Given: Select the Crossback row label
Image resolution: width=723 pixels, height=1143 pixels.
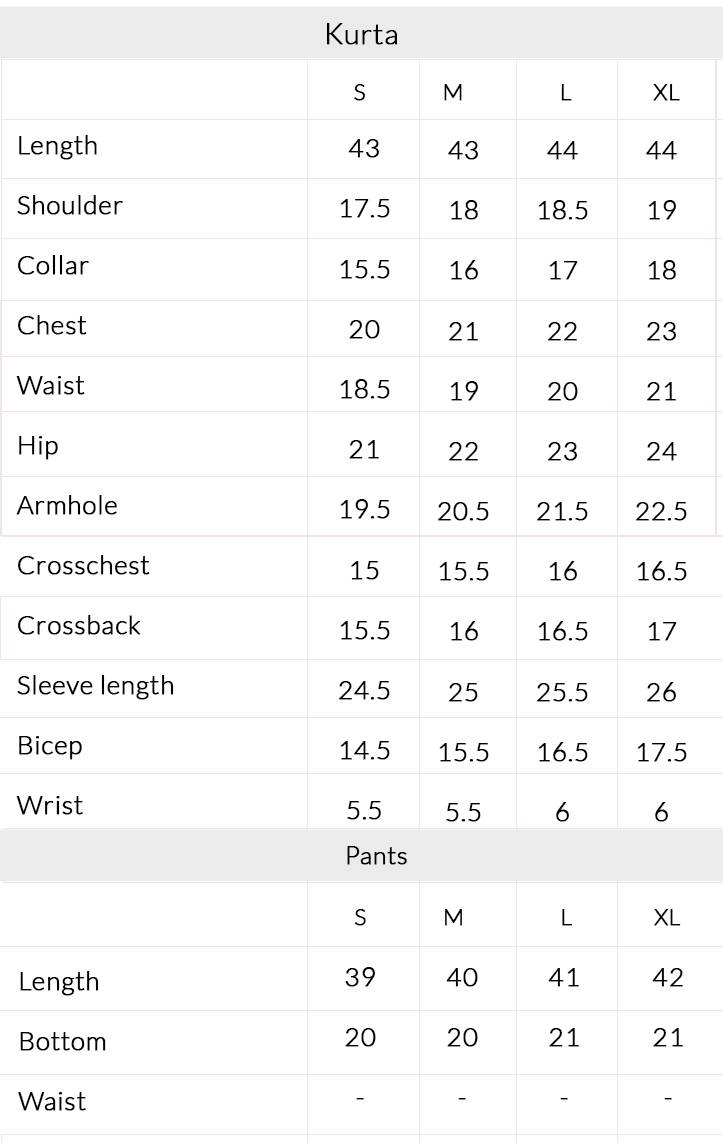Looking at the screenshot, I should (79, 625).
